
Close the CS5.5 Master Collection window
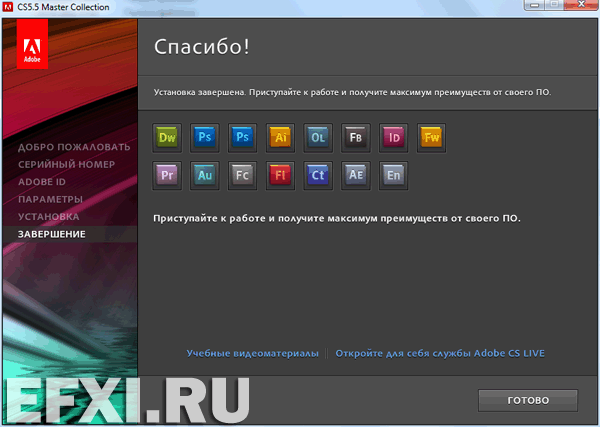[x=581, y=5]
